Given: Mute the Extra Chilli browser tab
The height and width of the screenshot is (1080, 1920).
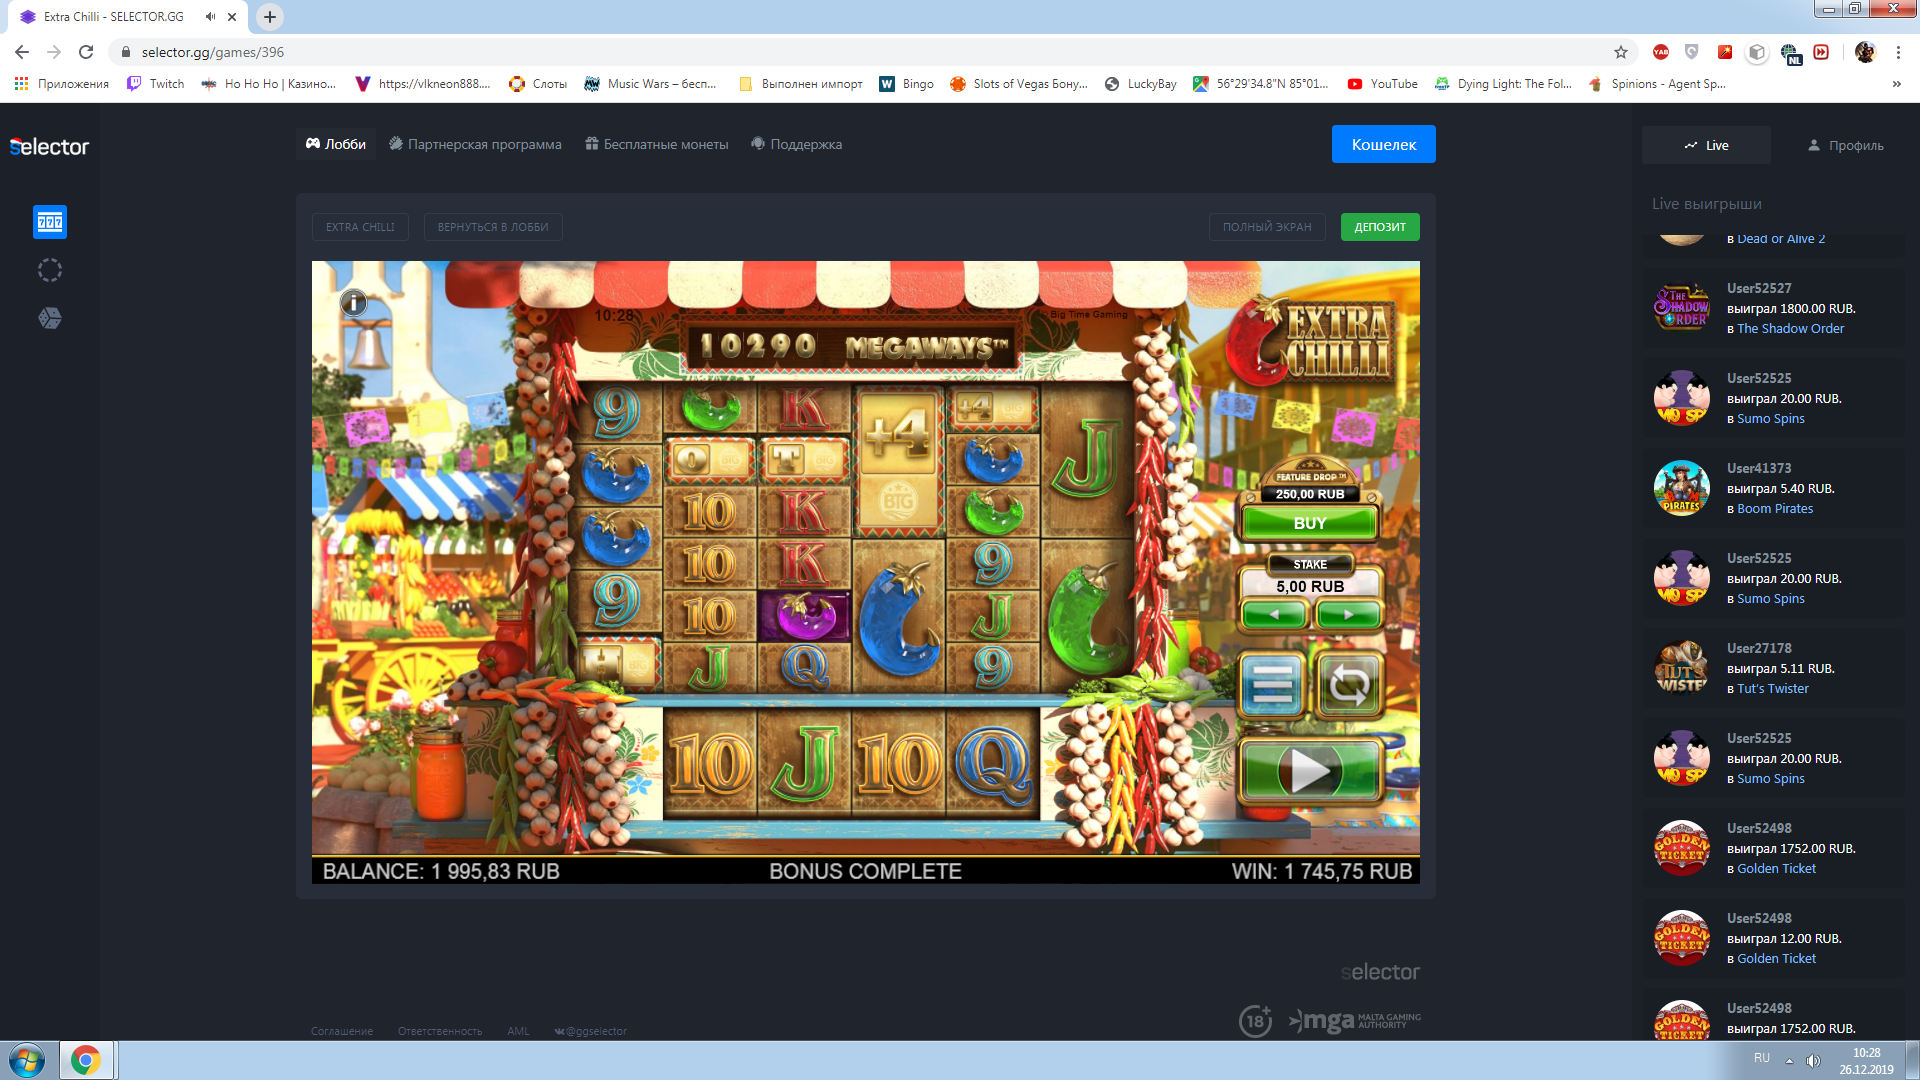Looking at the screenshot, I should pyautogui.click(x=210, y=17).
